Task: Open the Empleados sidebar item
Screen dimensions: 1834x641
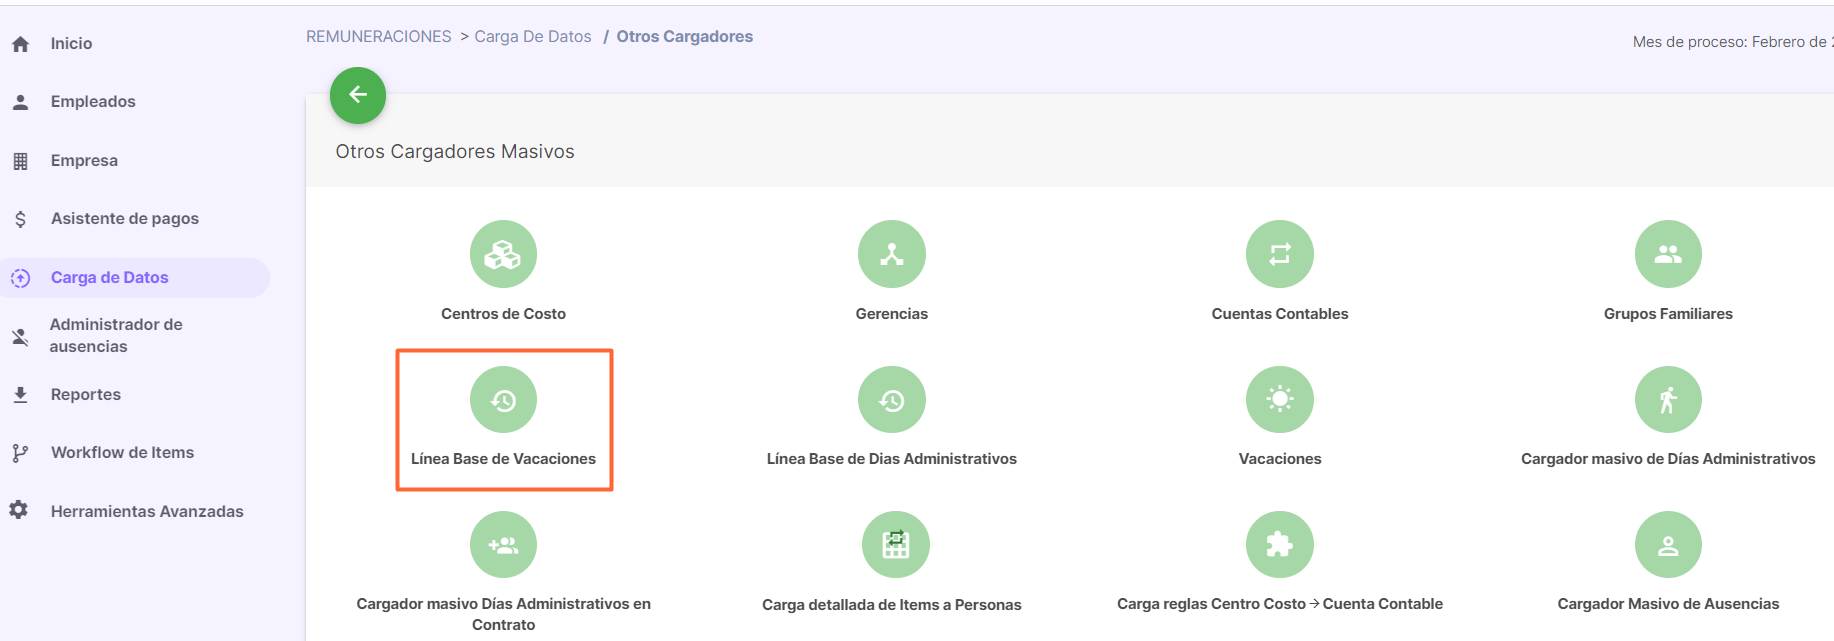Action: point(93,102)
